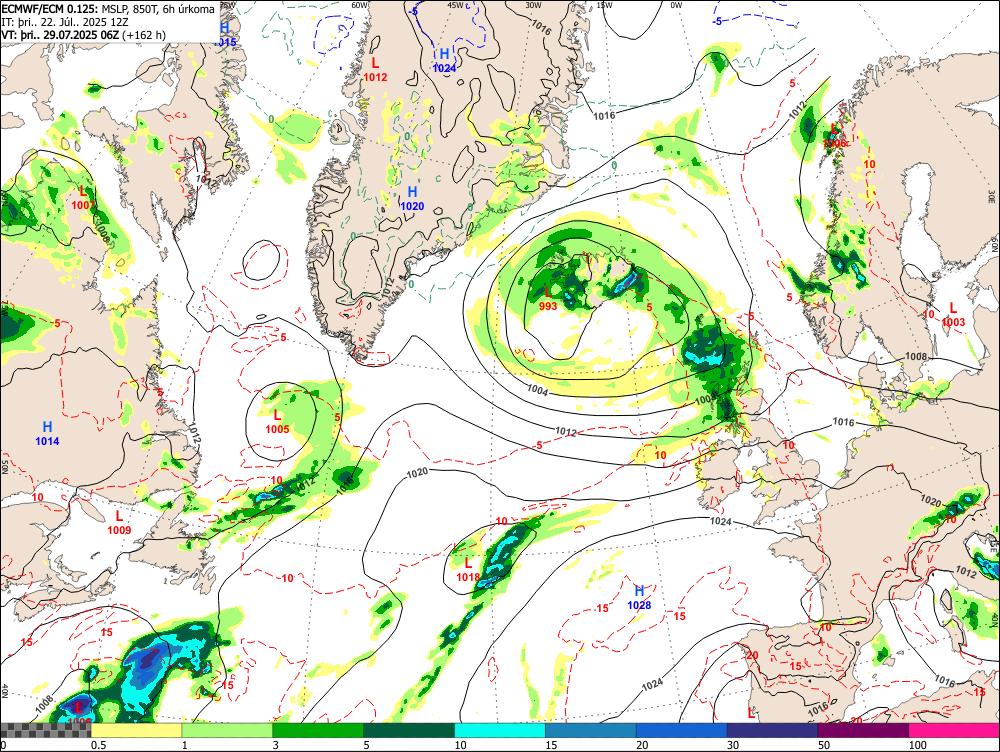Select the low center labeled 'L 1009'
The width and height of the screenshot is (1000, 752).
point(119,522)
